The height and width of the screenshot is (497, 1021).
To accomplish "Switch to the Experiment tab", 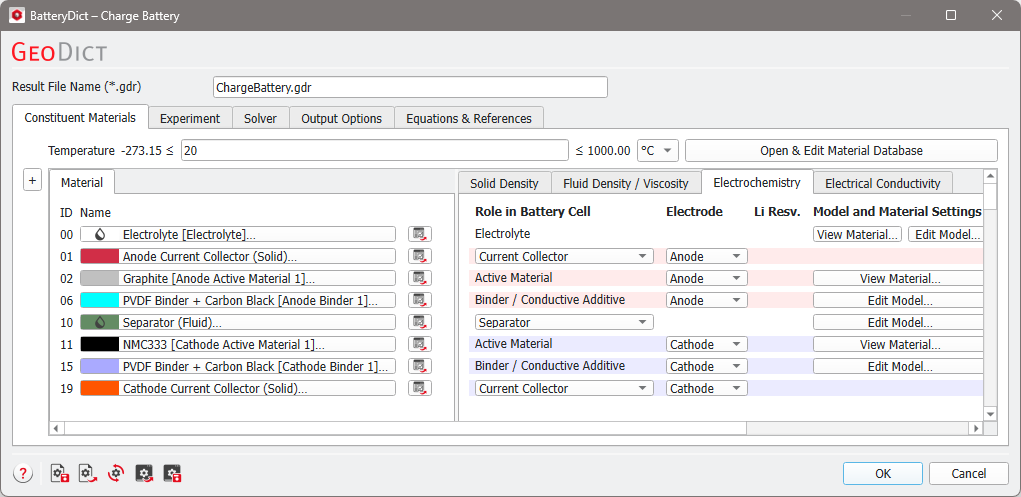I will point(190,119).
